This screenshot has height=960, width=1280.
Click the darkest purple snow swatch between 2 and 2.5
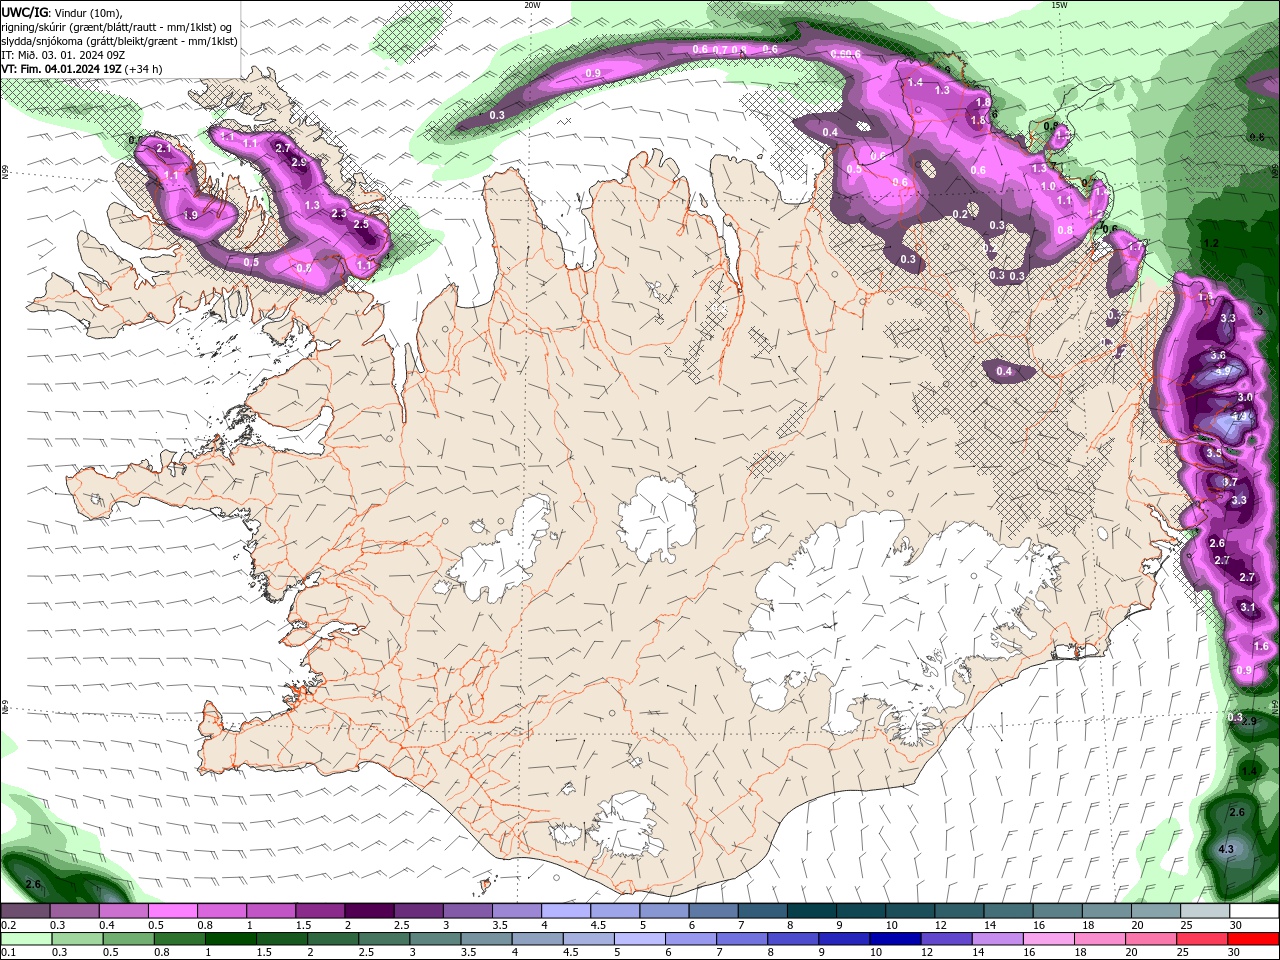click(x=368, y=911)
